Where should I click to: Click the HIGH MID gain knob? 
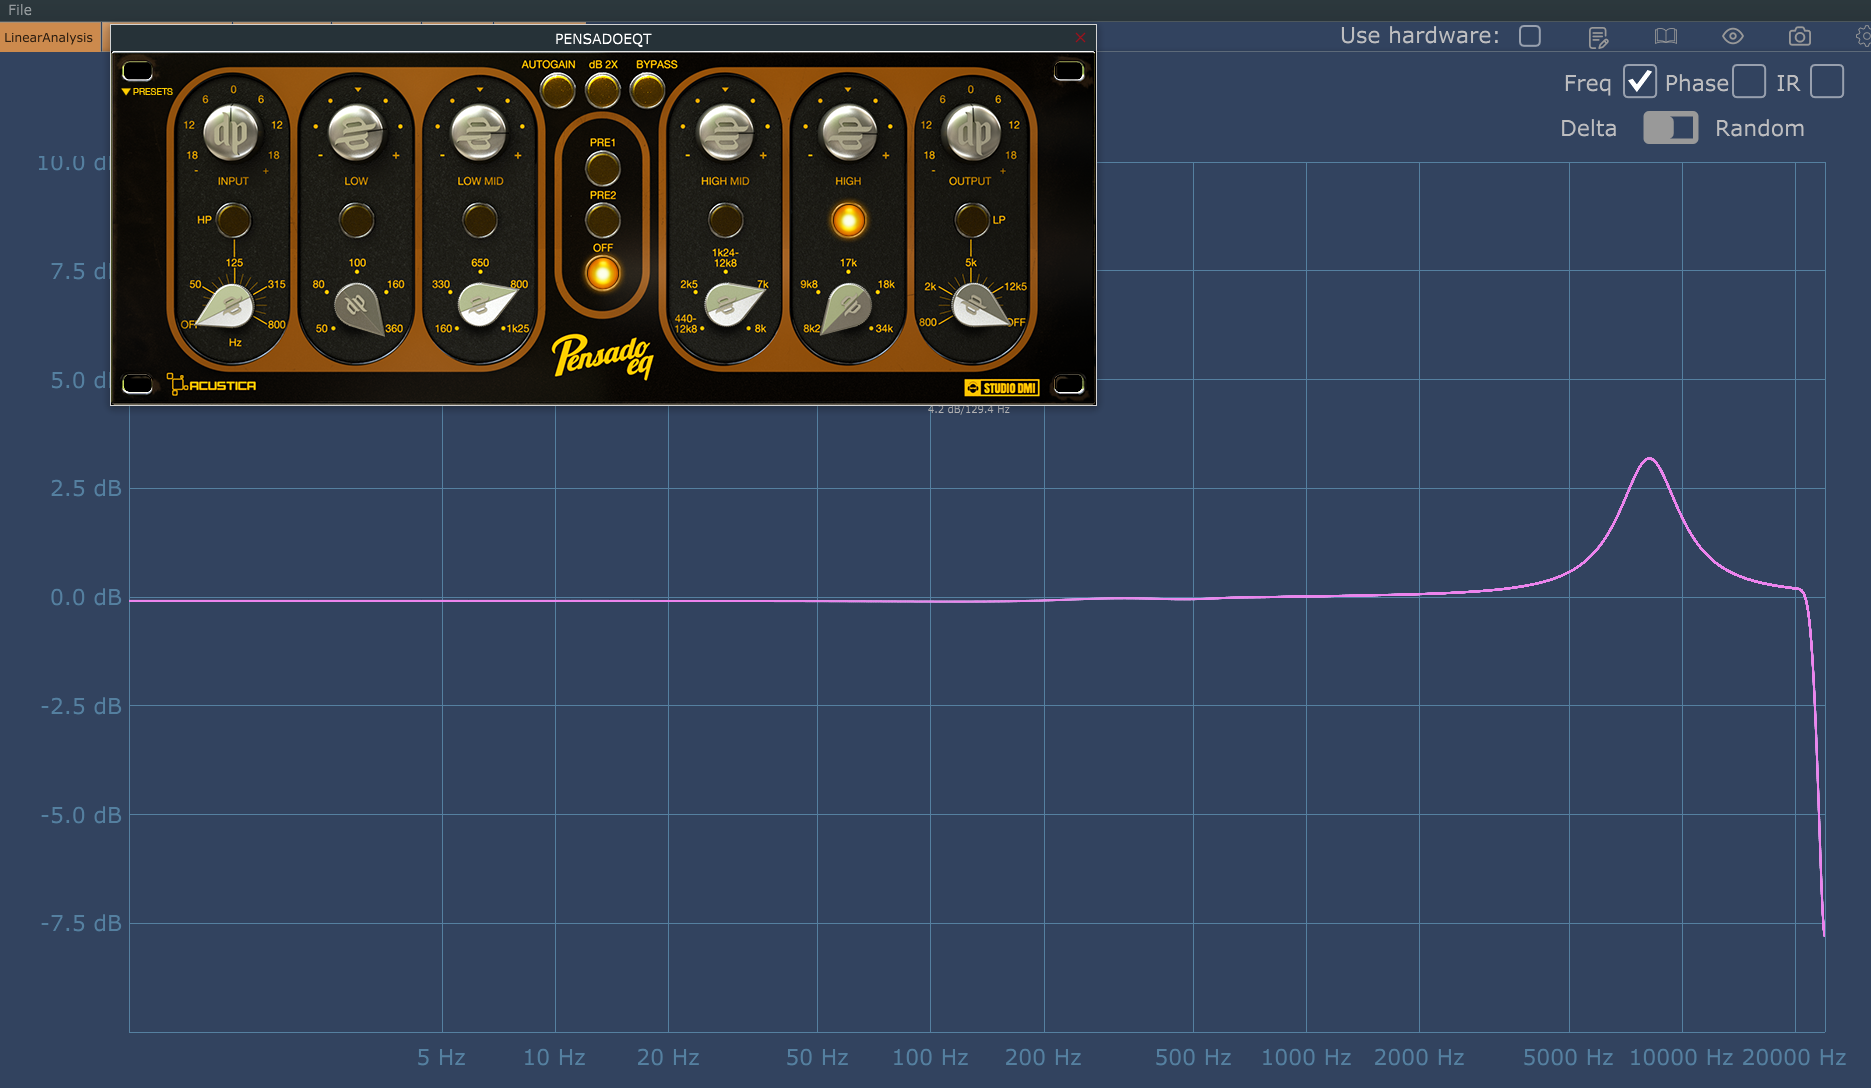725,133
